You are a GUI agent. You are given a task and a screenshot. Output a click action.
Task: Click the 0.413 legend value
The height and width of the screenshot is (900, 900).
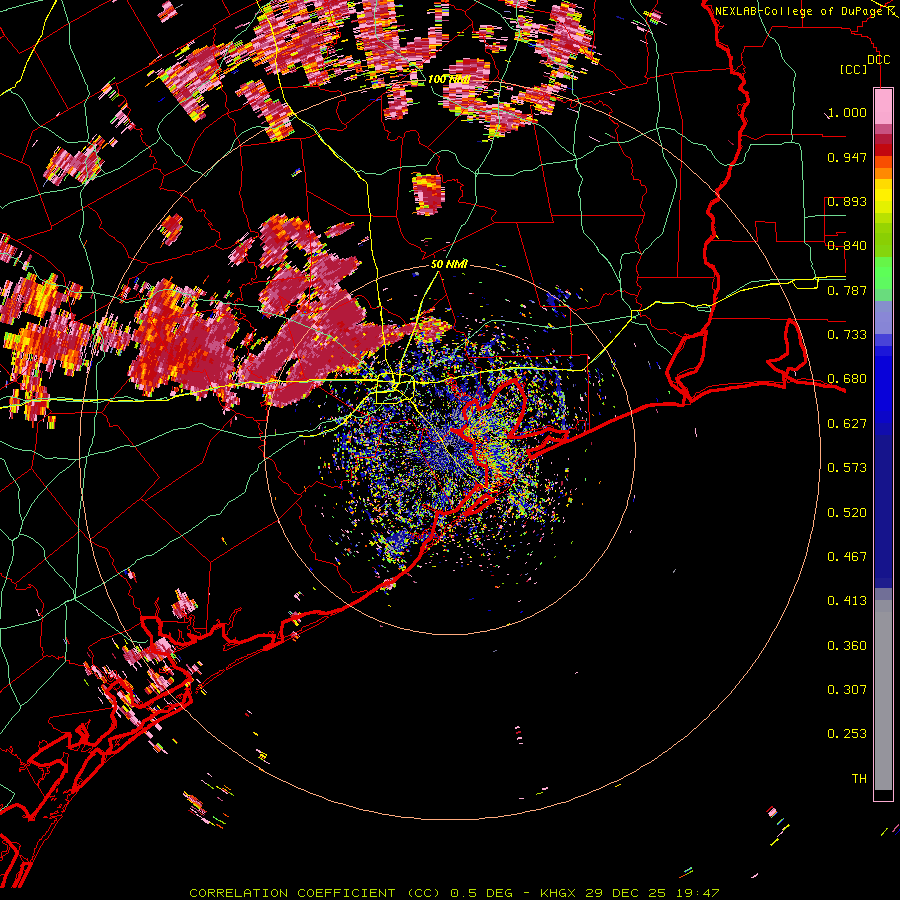847,601
